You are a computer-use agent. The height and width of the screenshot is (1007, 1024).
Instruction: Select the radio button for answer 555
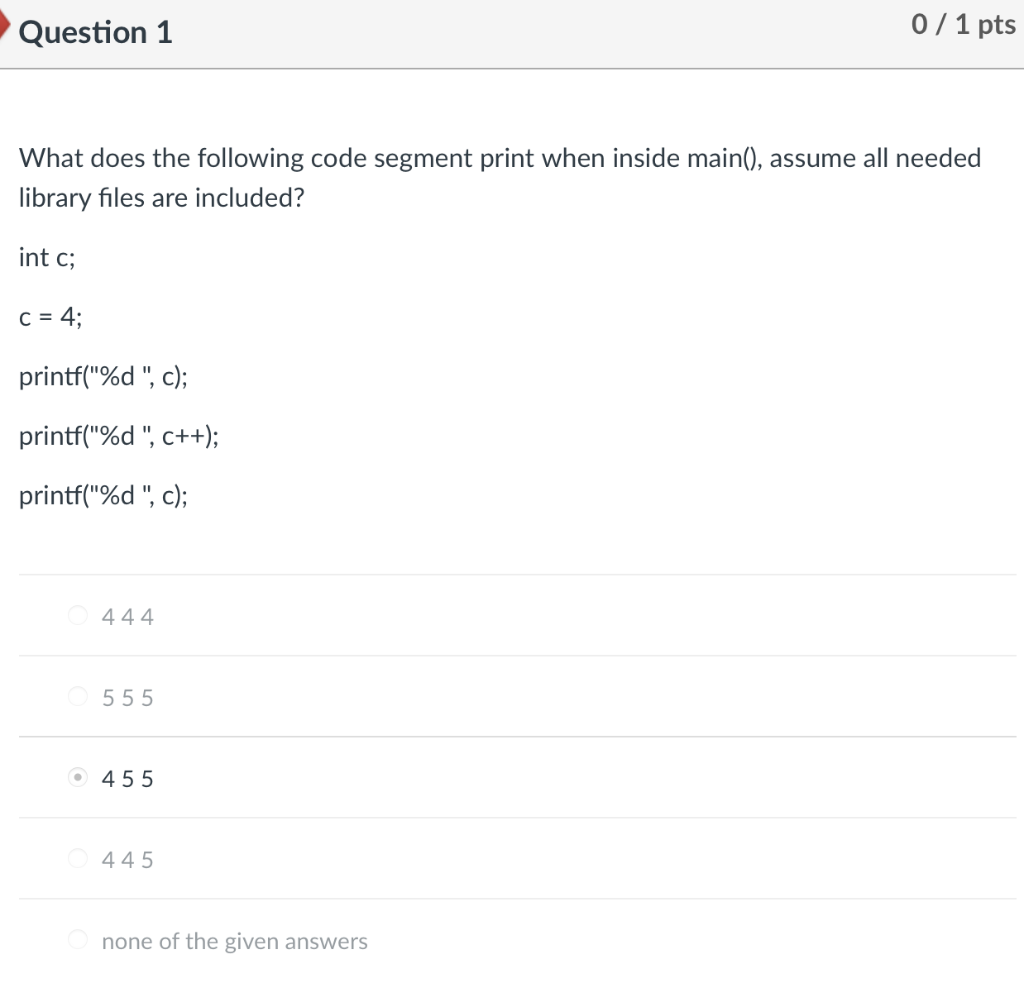[x=77, y=696]
